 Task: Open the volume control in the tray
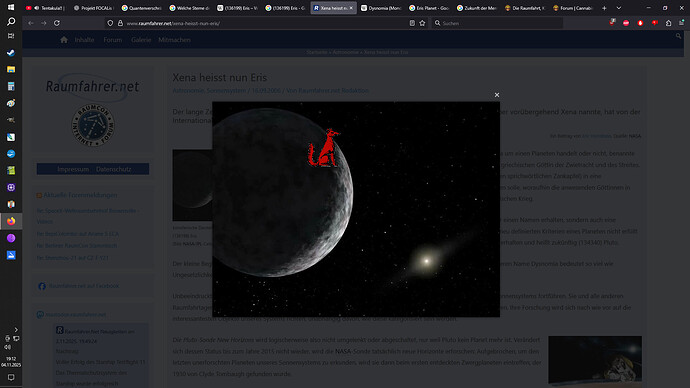tap(7, 347)
